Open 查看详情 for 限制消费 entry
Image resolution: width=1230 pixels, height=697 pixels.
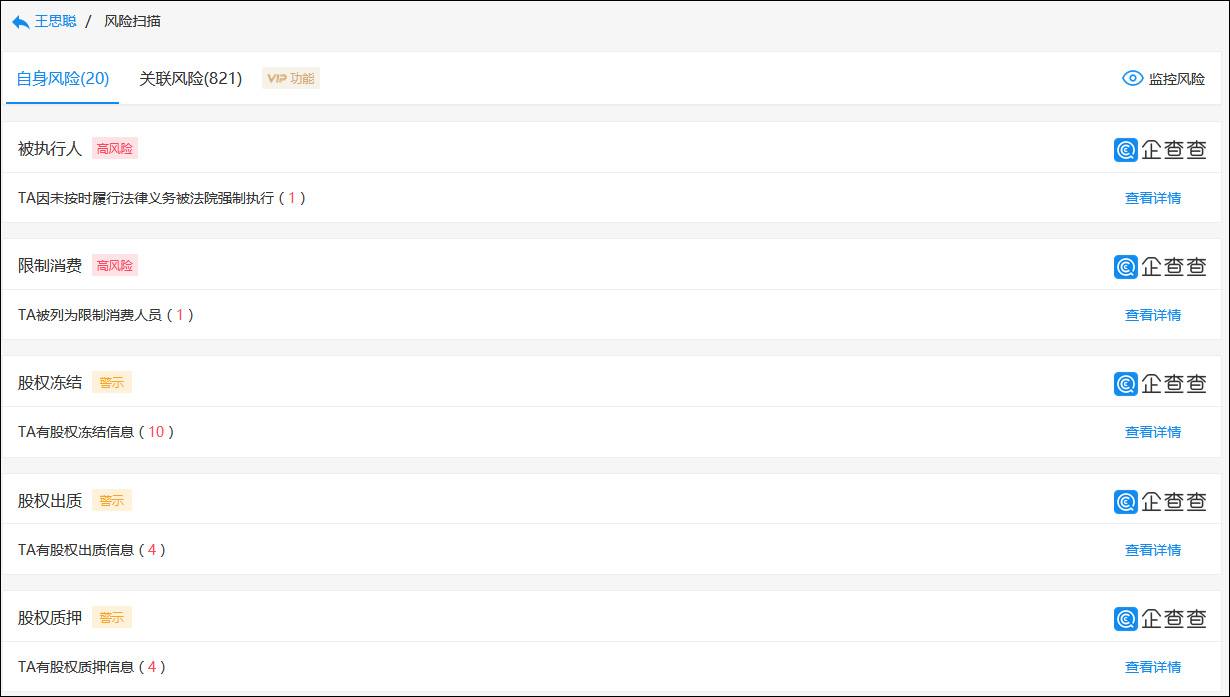click(1152, 315)
